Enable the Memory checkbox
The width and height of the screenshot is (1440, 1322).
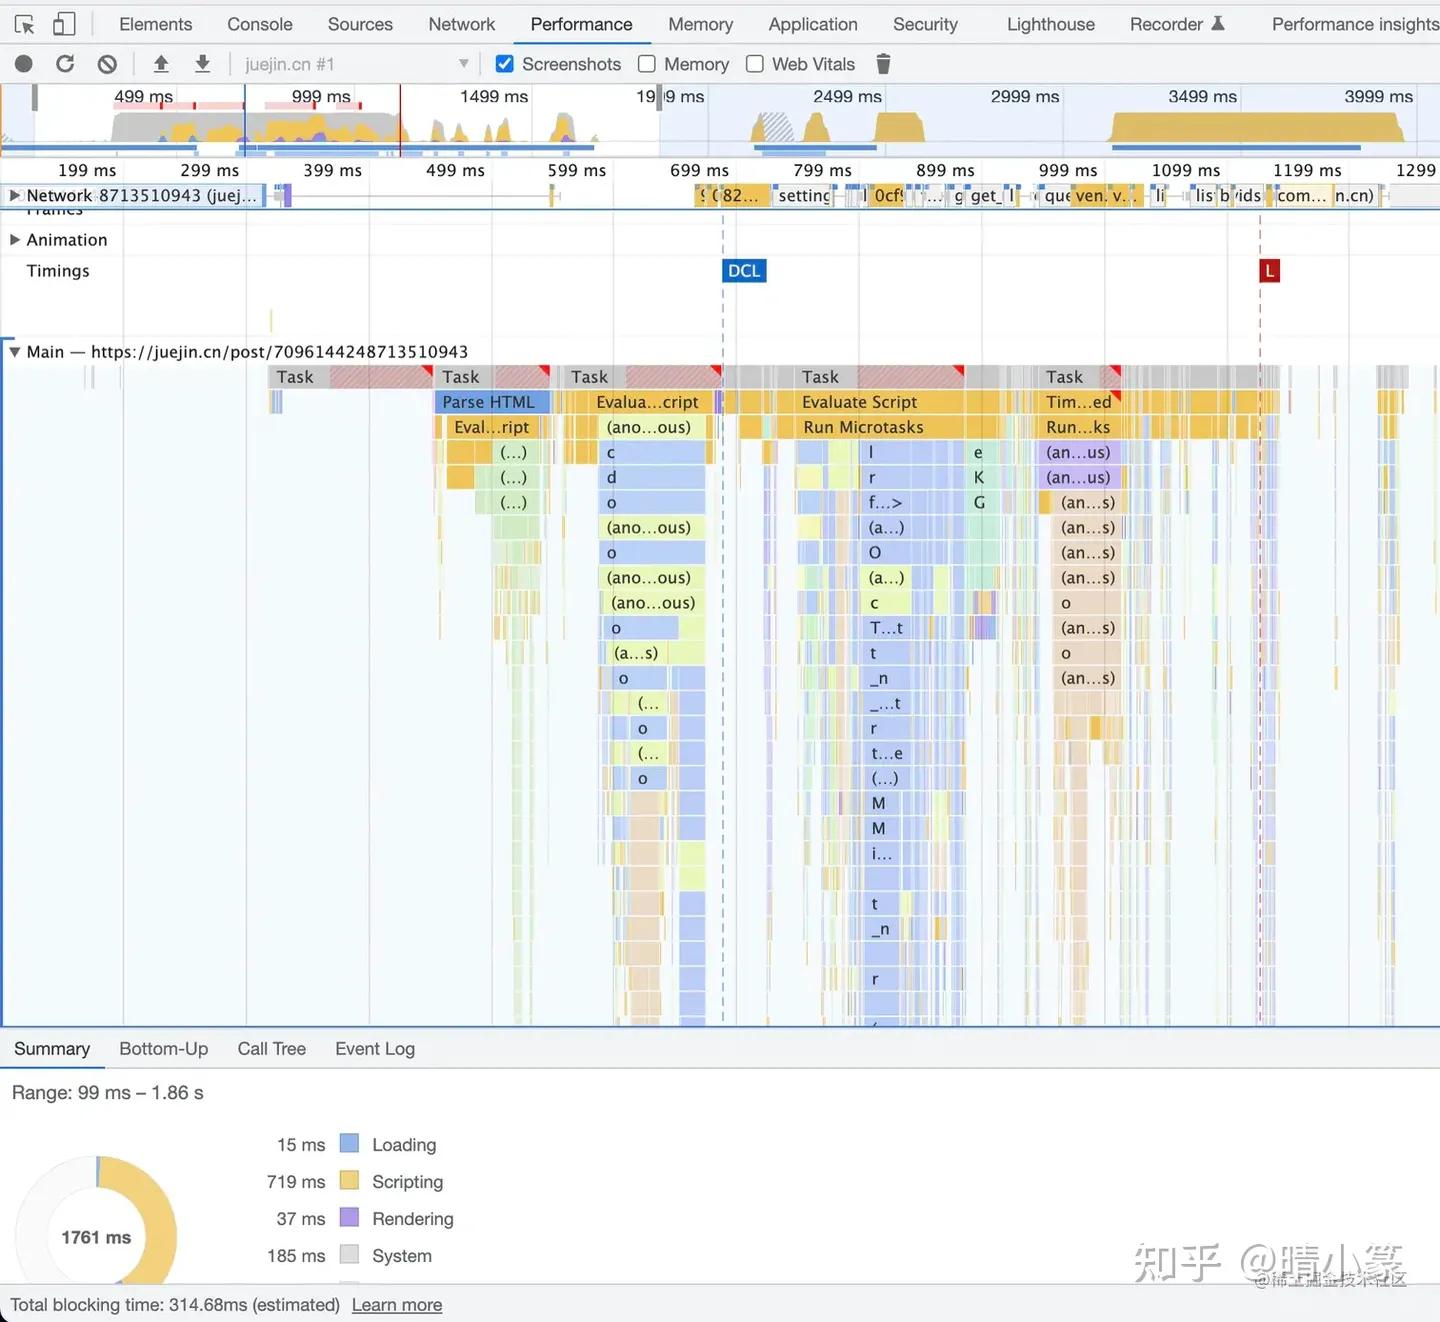(x=647, y=64)
